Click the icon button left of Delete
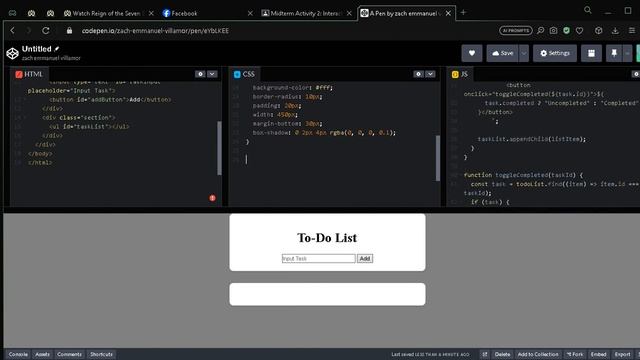The width and height of the screenshot is (640, 360). [484, 354]
